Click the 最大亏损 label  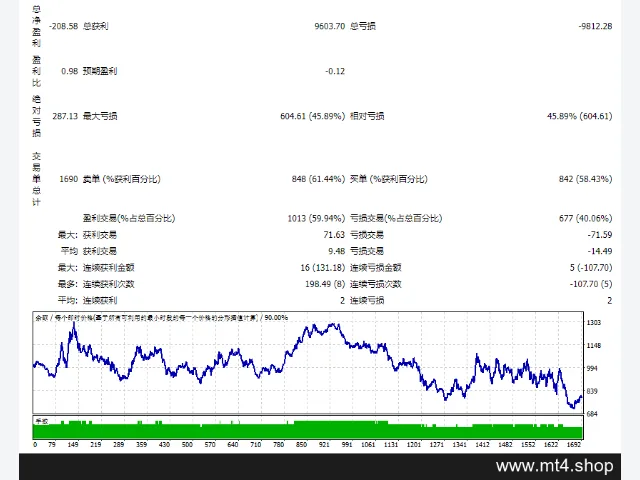point(100,116)
